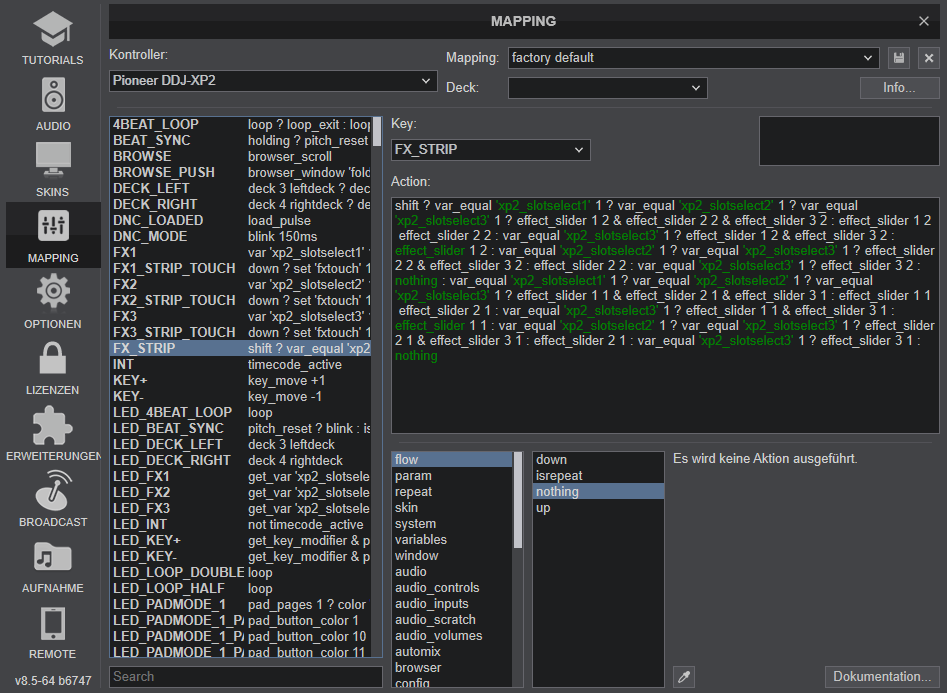Choose the repeat action category
947x693 pixels.
(452, 492)
